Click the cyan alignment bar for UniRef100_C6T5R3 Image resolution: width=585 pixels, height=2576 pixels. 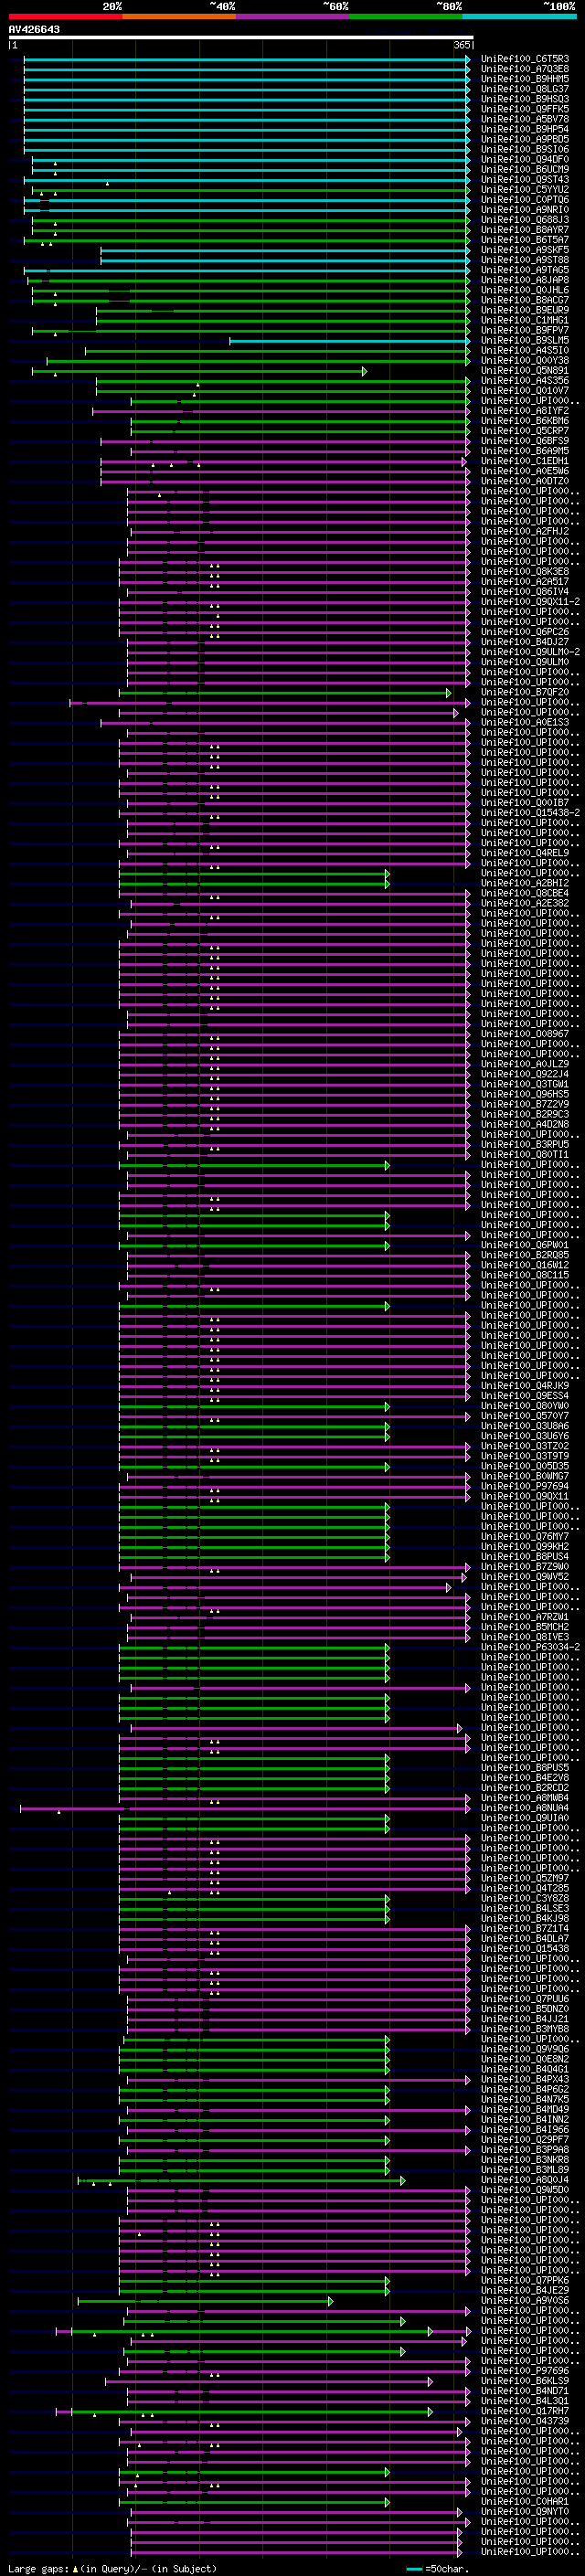(x=247, y=59)
